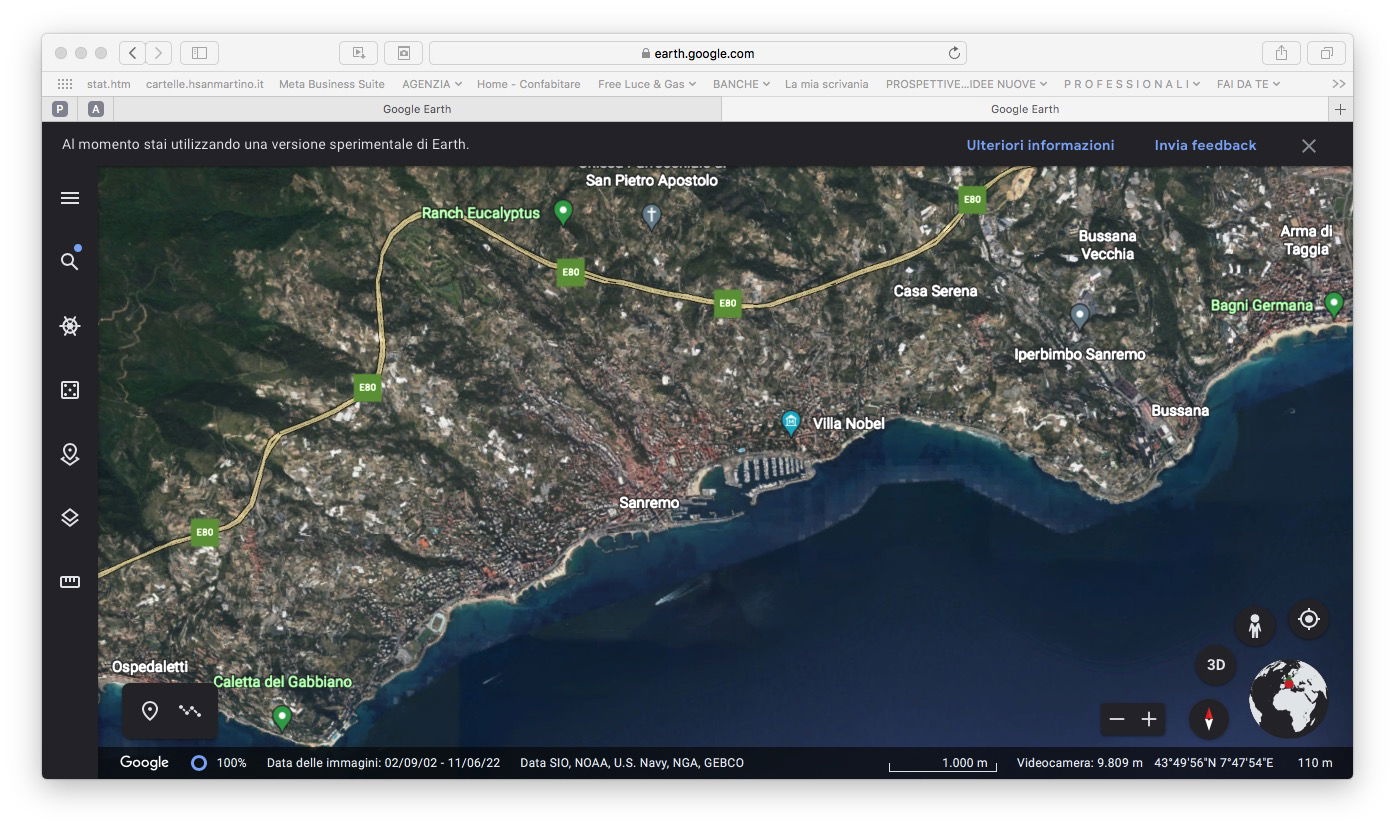
Task: Open La mia scrivania bookmark
Action: point(826,84)
